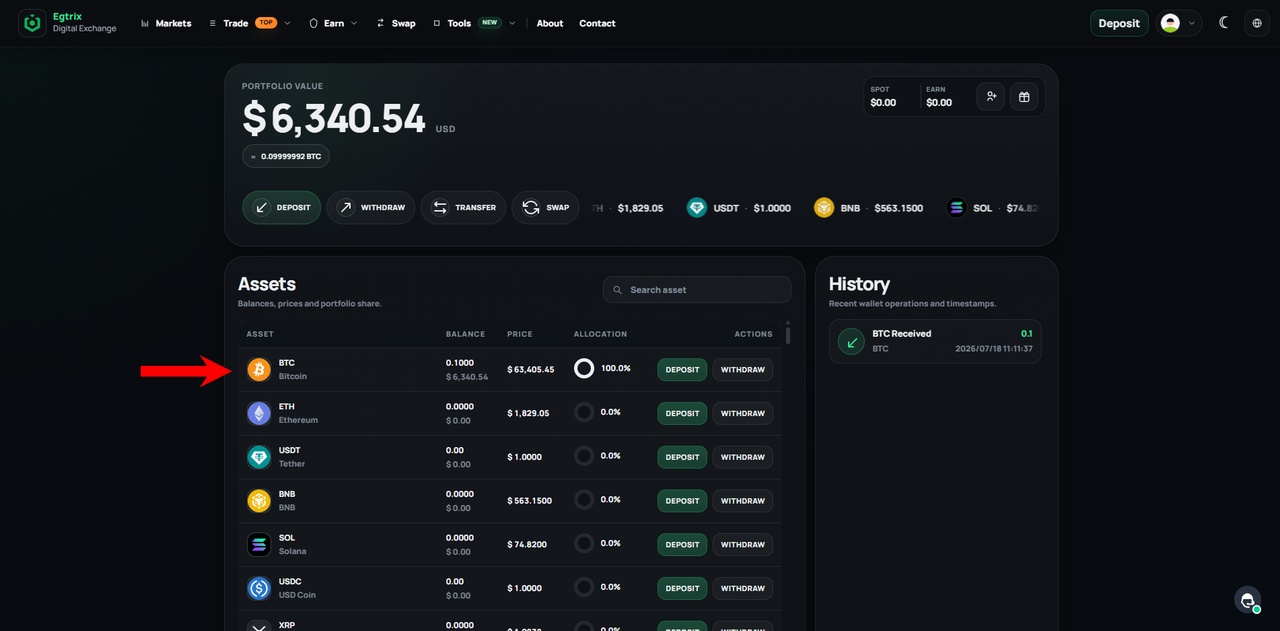The width and height of the screenshot is (1280, 631).
Task: Expand the Trade menu dropdown
Action: click(250, 23)
